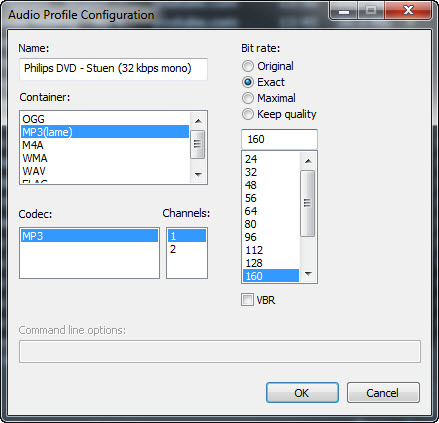Select the Original bit rate radio button
Viewport: 439px width, 423px height.
coord(248,66)
